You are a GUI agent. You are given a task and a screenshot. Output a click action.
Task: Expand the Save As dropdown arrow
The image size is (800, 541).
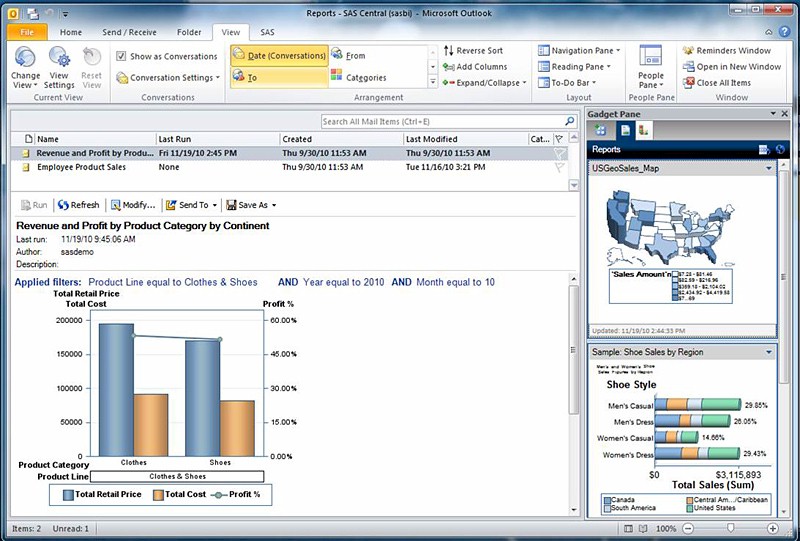tap(274, 205)
